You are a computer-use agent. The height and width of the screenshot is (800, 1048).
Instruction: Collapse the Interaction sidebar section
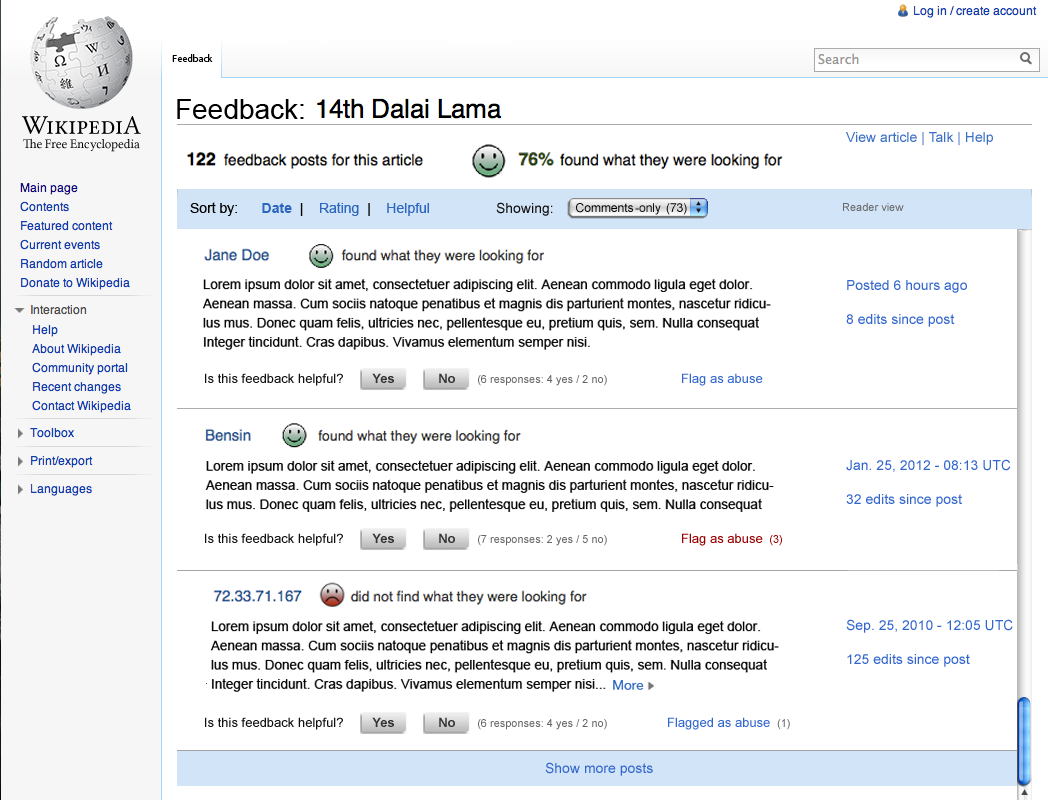coord(19,310)
